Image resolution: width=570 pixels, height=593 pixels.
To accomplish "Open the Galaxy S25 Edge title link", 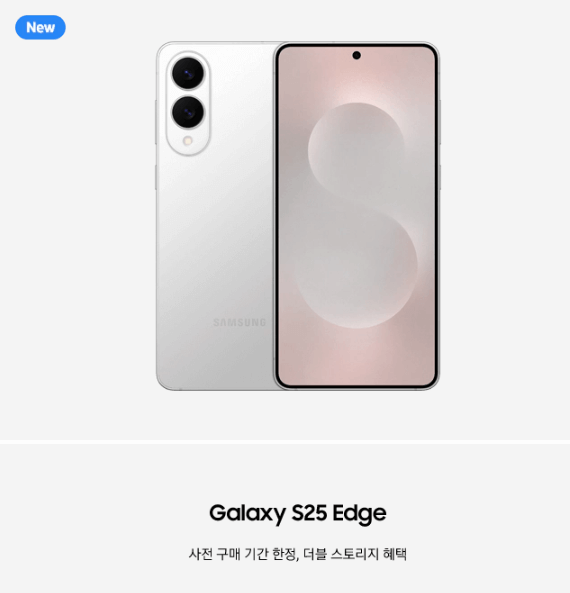I will point(298,513).
